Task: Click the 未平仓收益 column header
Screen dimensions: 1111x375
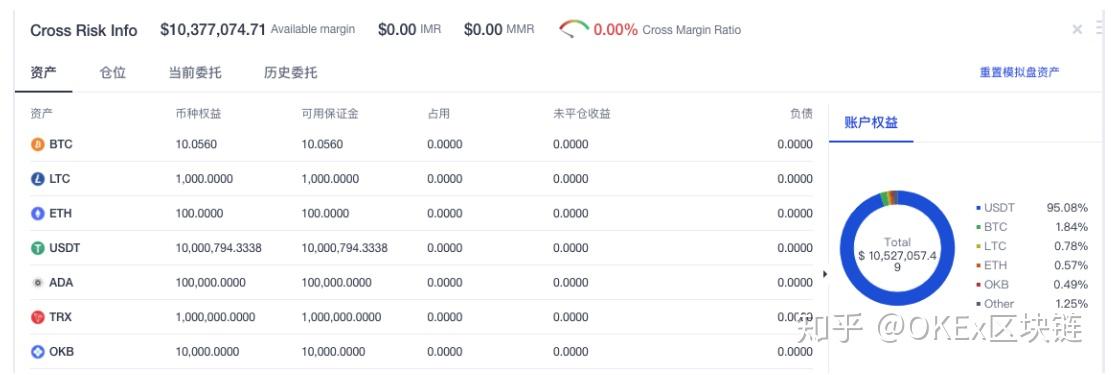Action: (582, 113)
